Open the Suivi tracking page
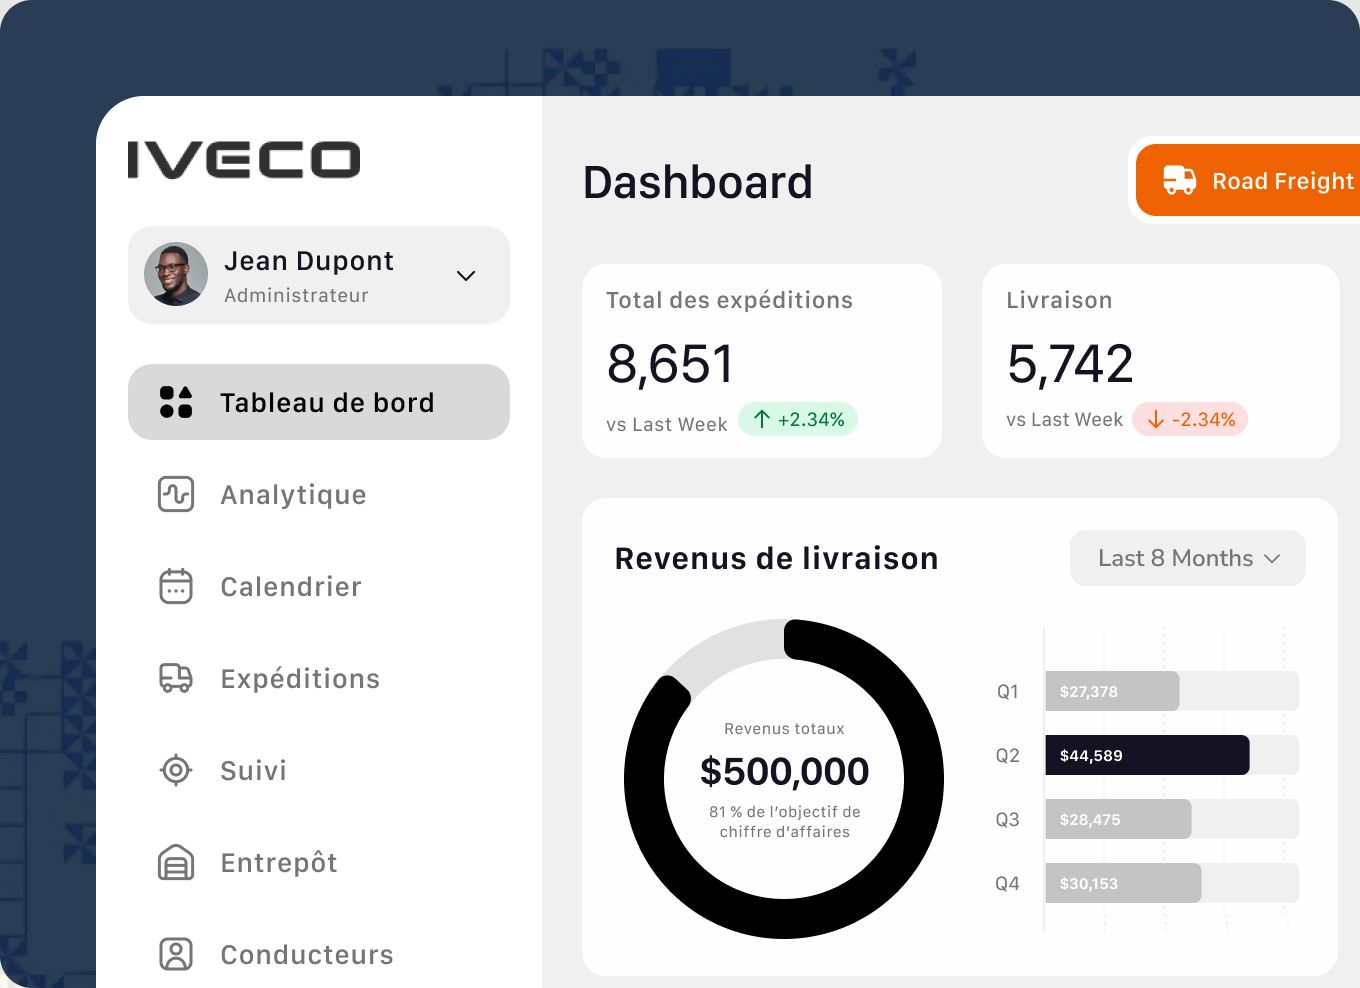1360x988 pixels. [319, 770]
